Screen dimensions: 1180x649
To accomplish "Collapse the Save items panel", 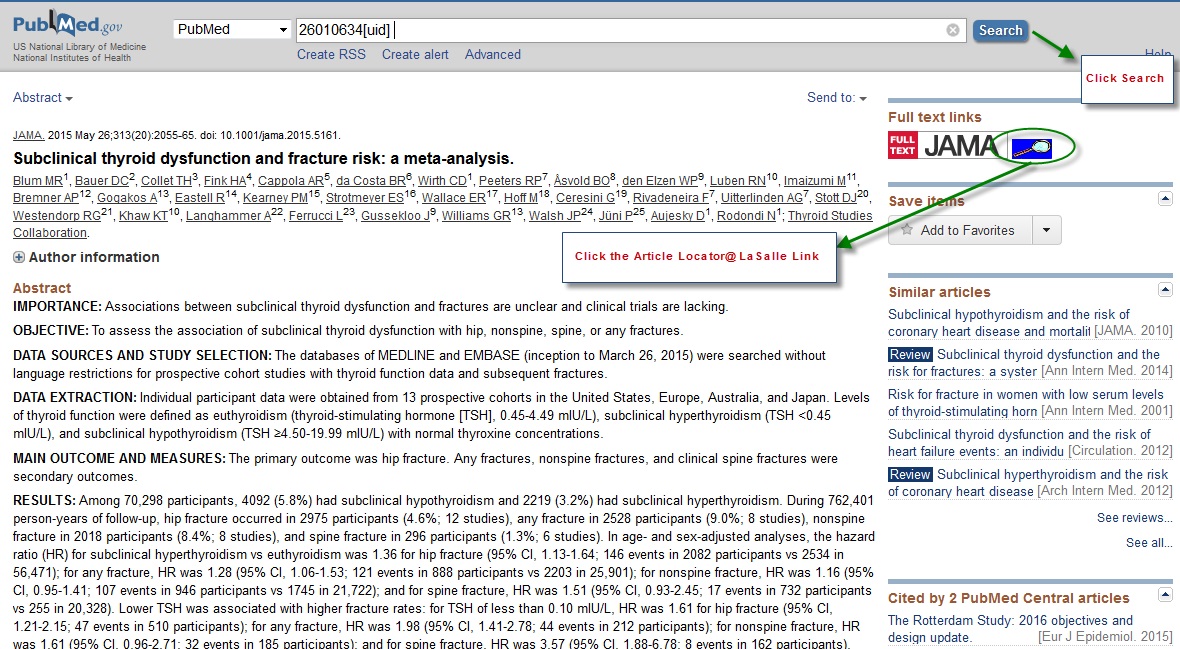I will (1164, 197).
